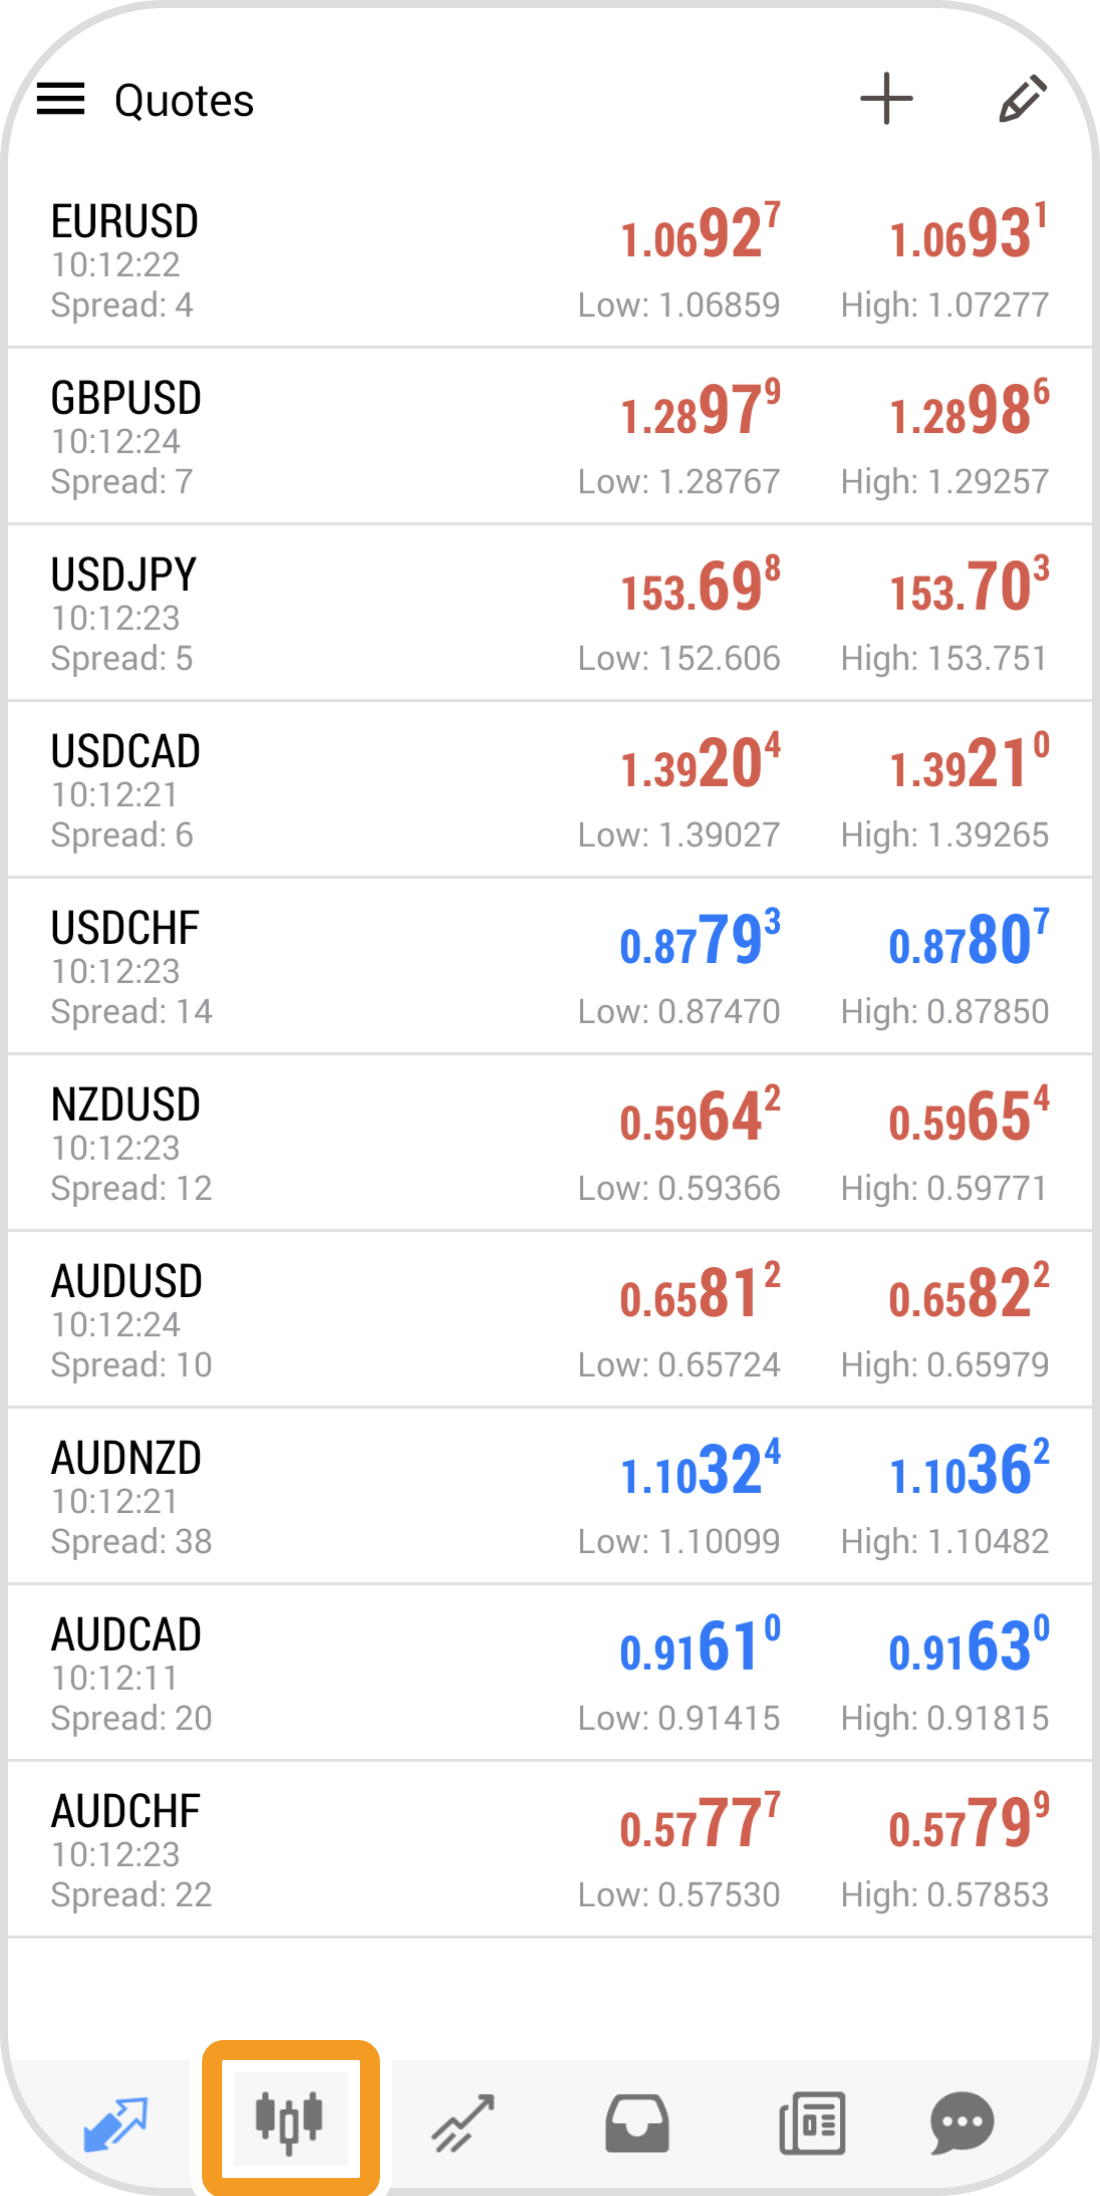This screenshot has width=1100, height=2196.
Task: Open the candlestick Chart tab
Action: (x=290, y=2120)
